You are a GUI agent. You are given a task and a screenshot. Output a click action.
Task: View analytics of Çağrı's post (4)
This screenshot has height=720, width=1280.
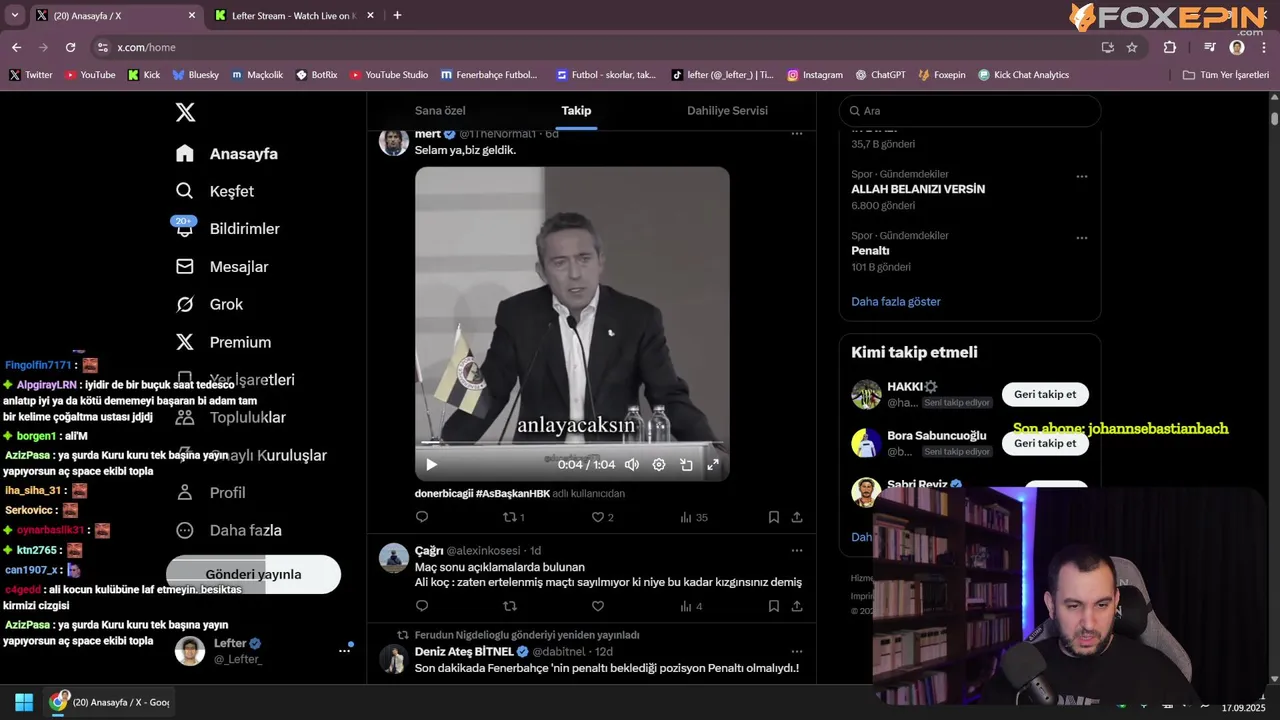[691, 606]
